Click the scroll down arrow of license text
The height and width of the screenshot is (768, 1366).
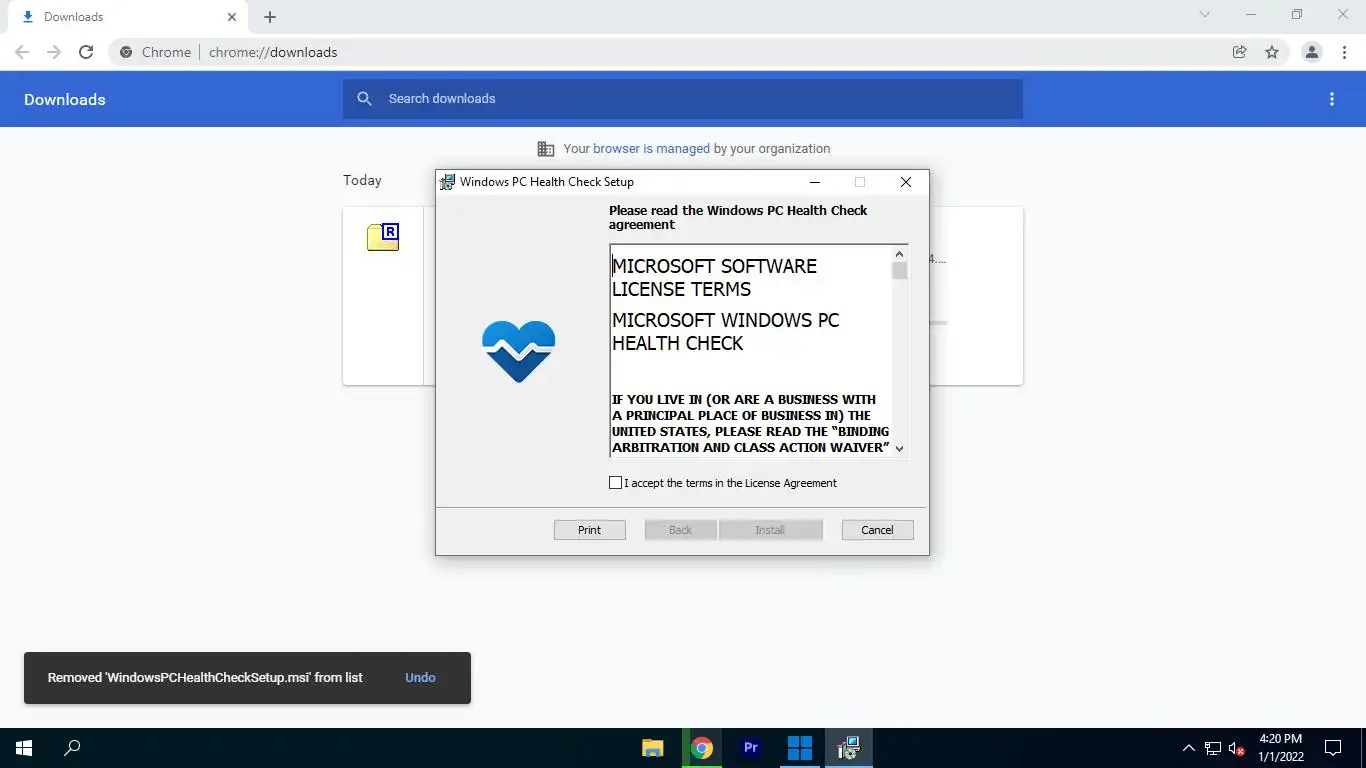tap(899, 448)
